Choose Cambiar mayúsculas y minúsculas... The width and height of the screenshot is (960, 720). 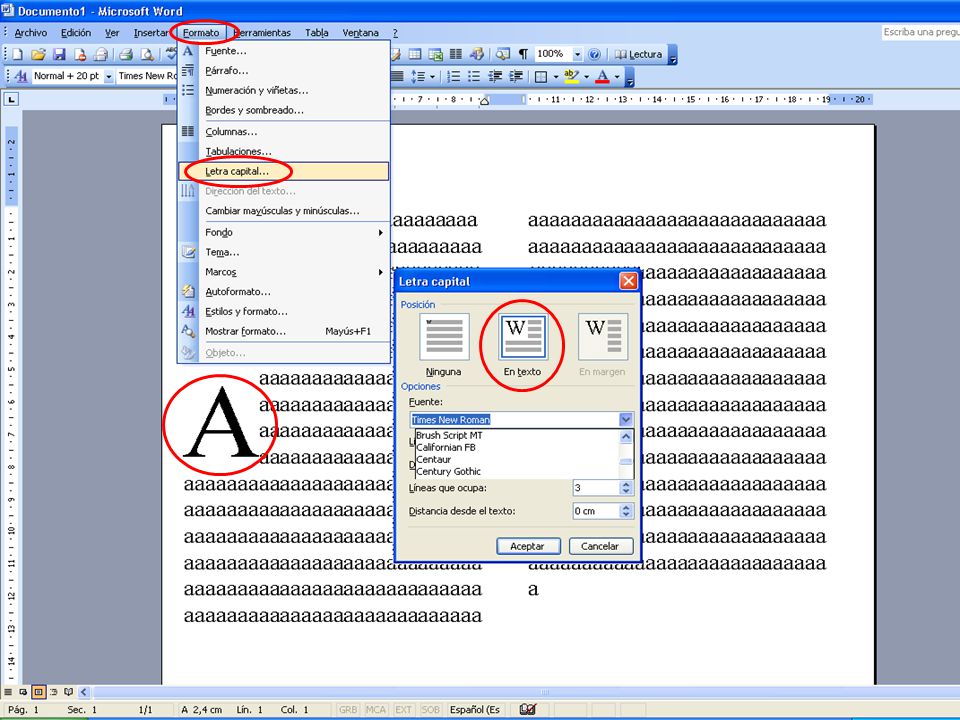(x=284, y=211)
